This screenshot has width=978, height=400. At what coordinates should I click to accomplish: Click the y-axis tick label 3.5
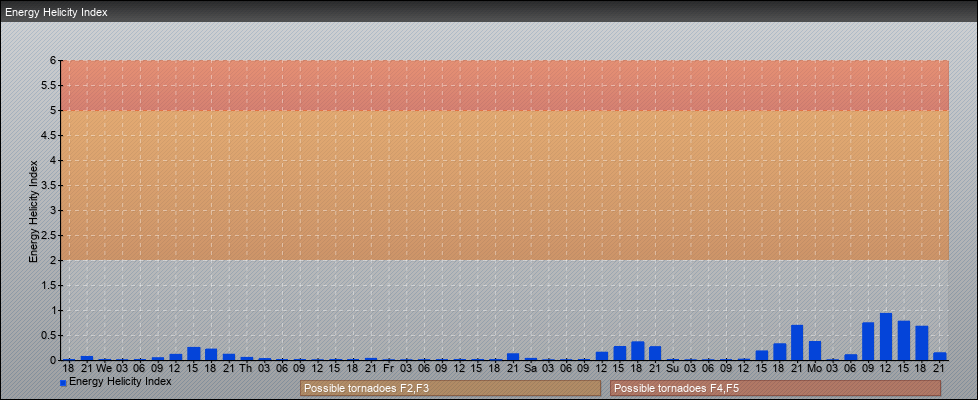point(49,185)
